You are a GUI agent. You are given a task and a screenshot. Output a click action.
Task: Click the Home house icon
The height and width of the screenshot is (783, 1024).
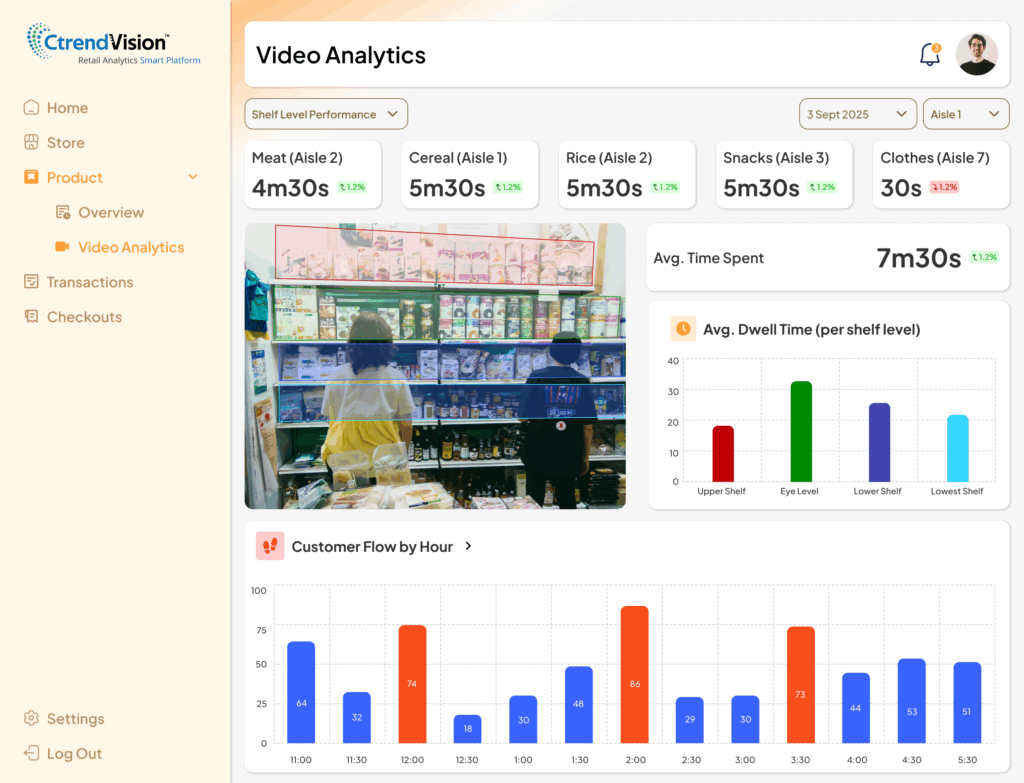point(32,108)
